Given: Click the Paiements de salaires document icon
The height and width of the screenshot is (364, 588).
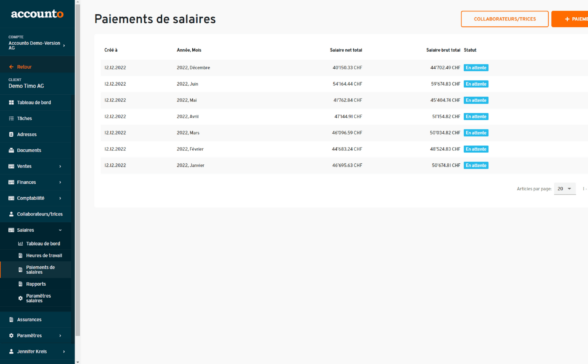Looking at the screenshot, I should 21,270.
